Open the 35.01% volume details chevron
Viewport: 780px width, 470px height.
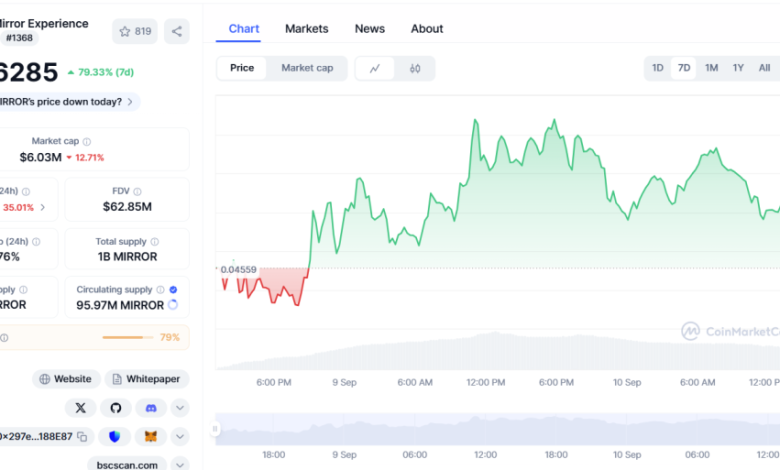point(43,207)
